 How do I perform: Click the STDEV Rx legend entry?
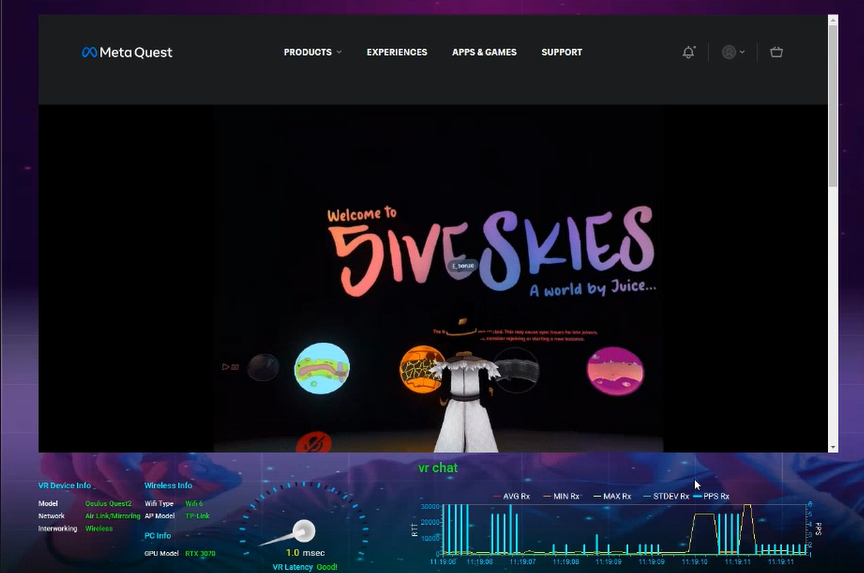(666, 496)
